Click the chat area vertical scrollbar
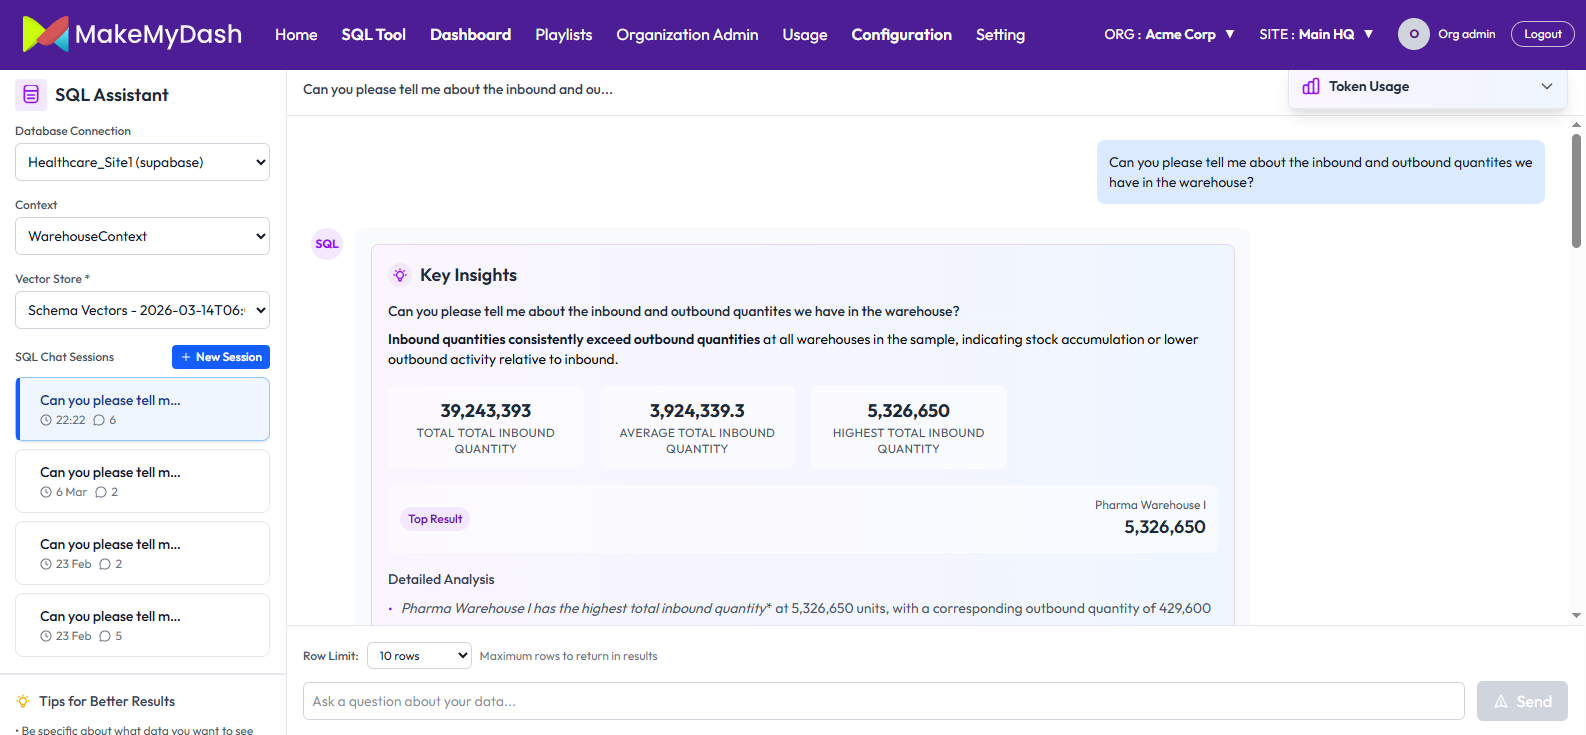Image resolution: width=1586 pixels, height=735 pixels. 1576,190
